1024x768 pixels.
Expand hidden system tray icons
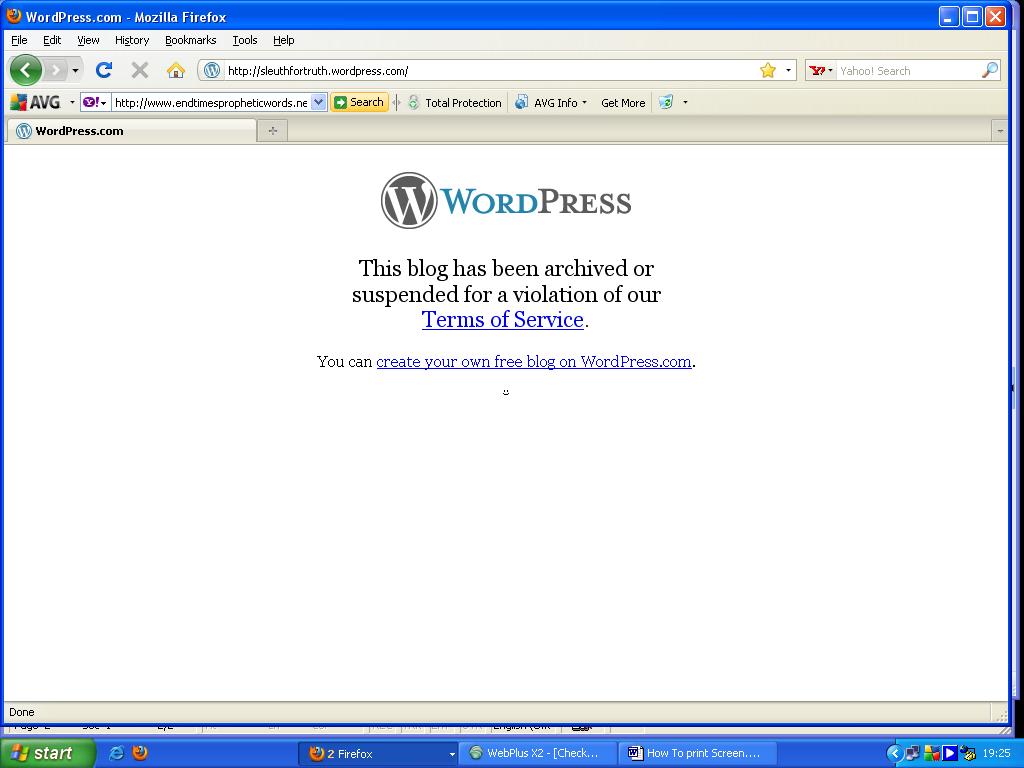tap(894, 754)
